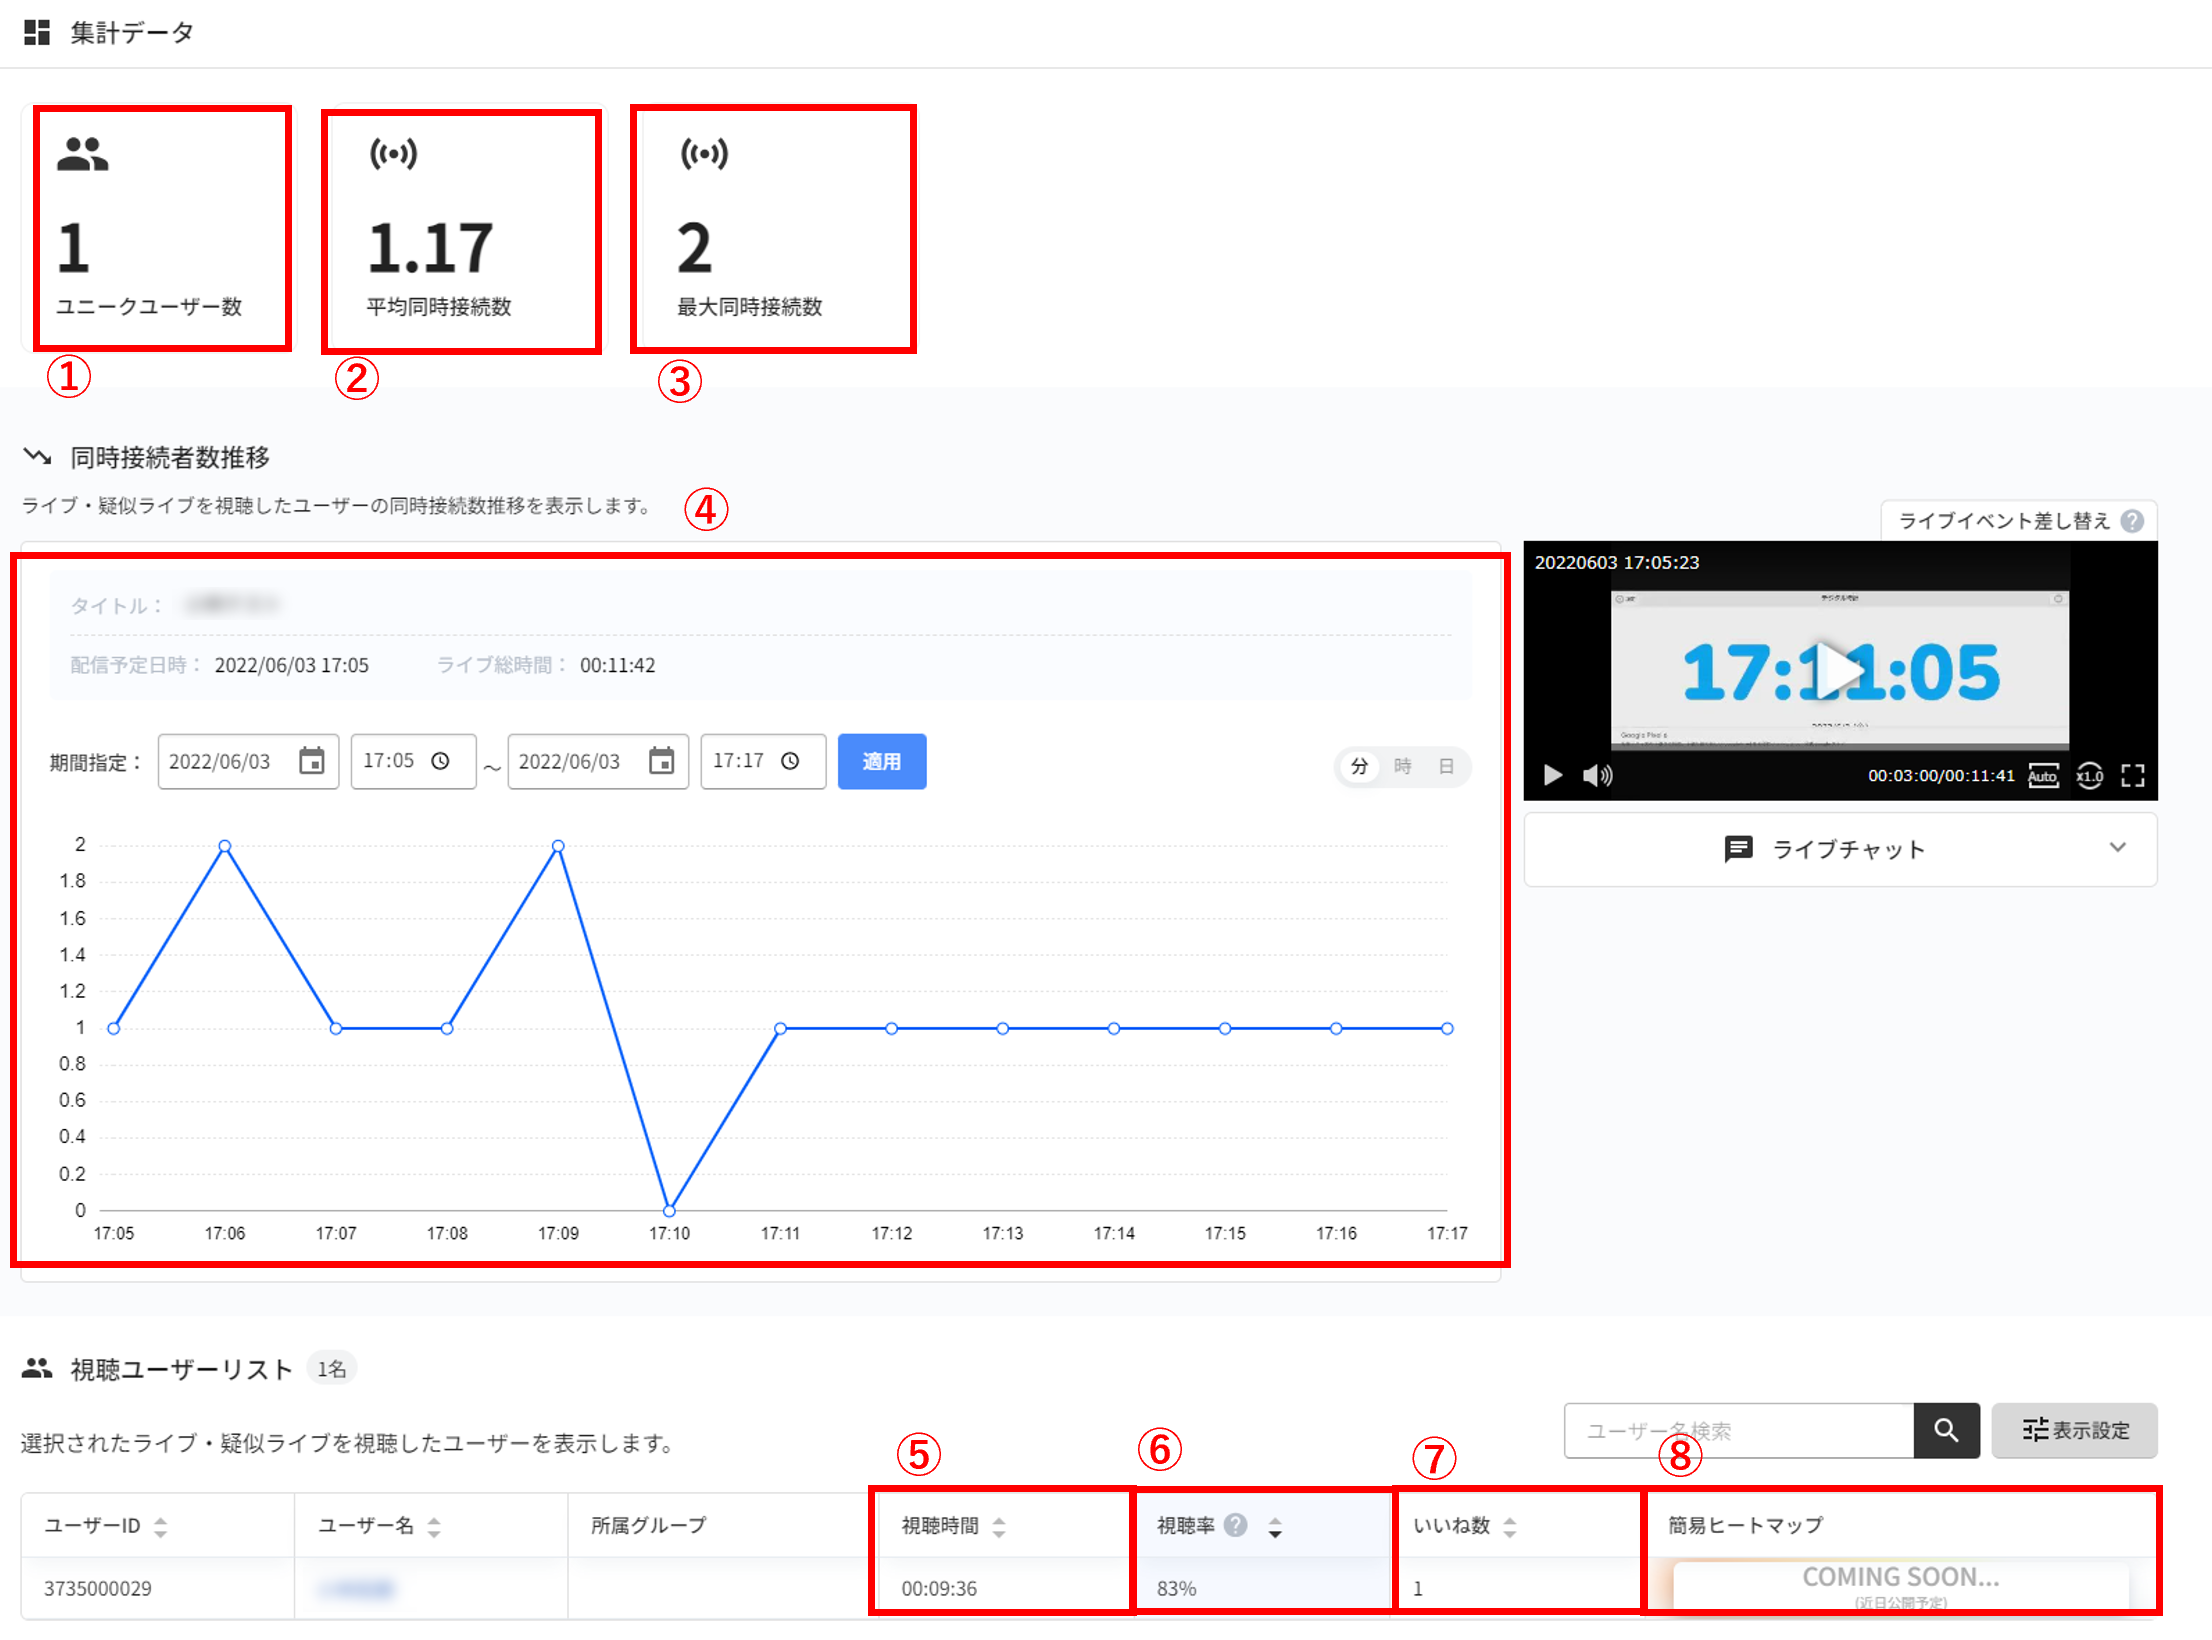Sort the list by ユーザーID column
Viewport: 2212px width, 1640px height.
click(160, 1526)
